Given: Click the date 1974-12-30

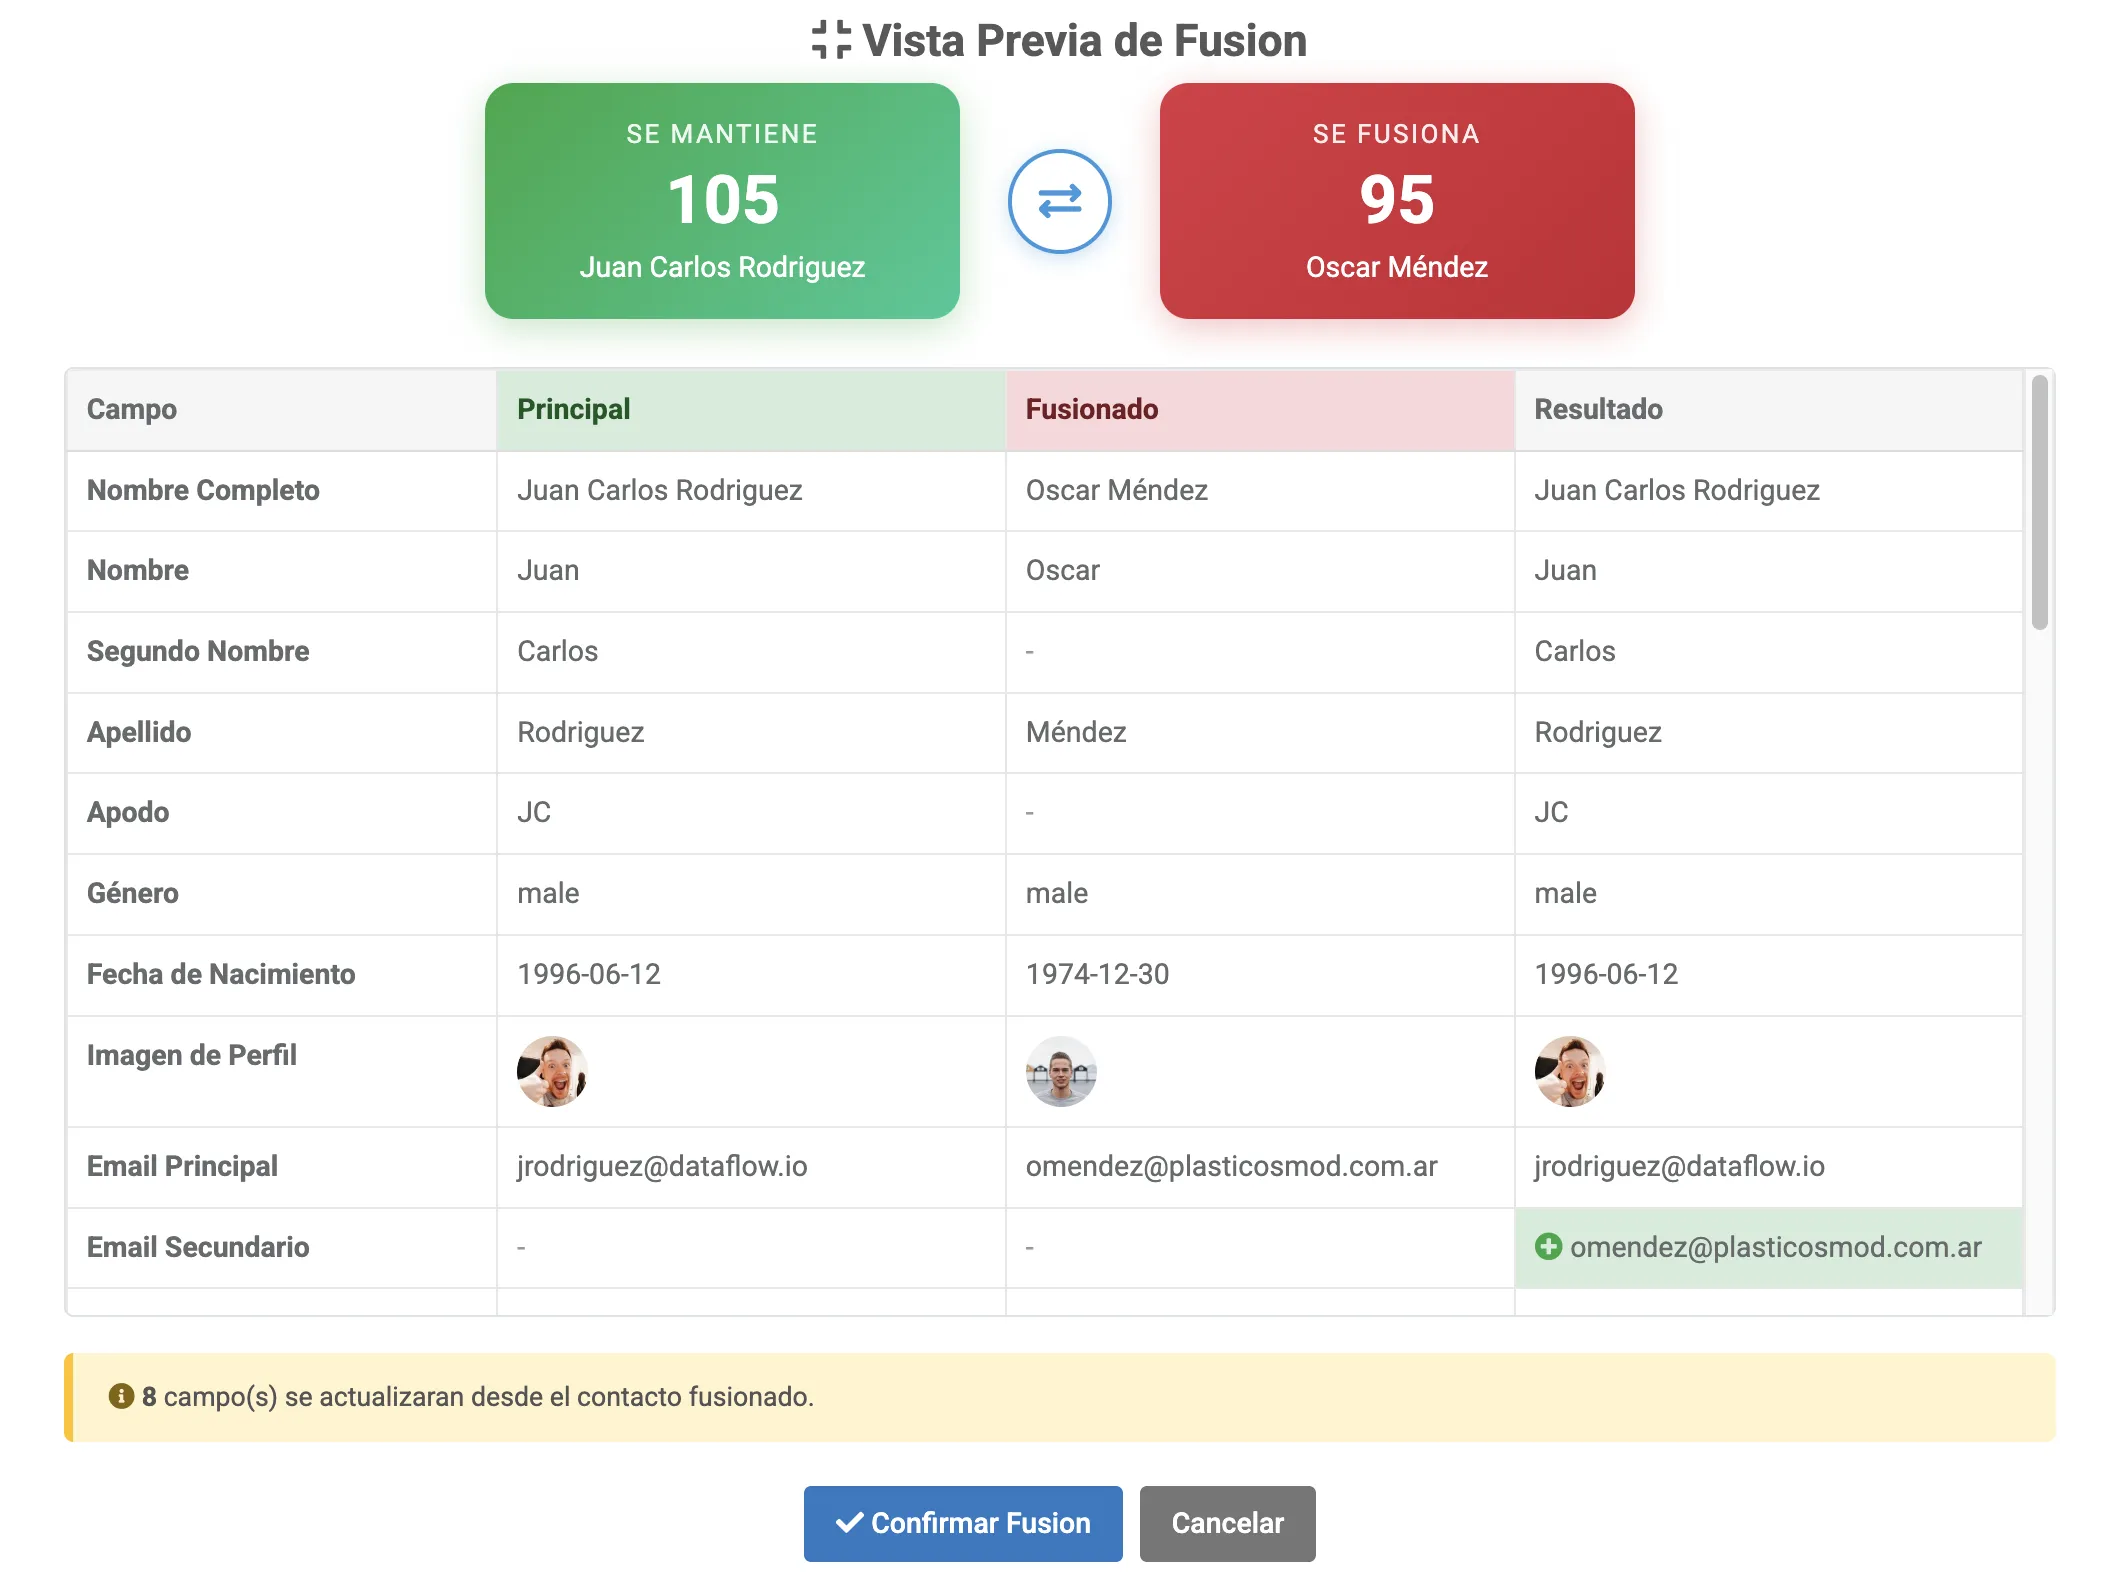Looking at the screenshot, I should pos(1097,974).
